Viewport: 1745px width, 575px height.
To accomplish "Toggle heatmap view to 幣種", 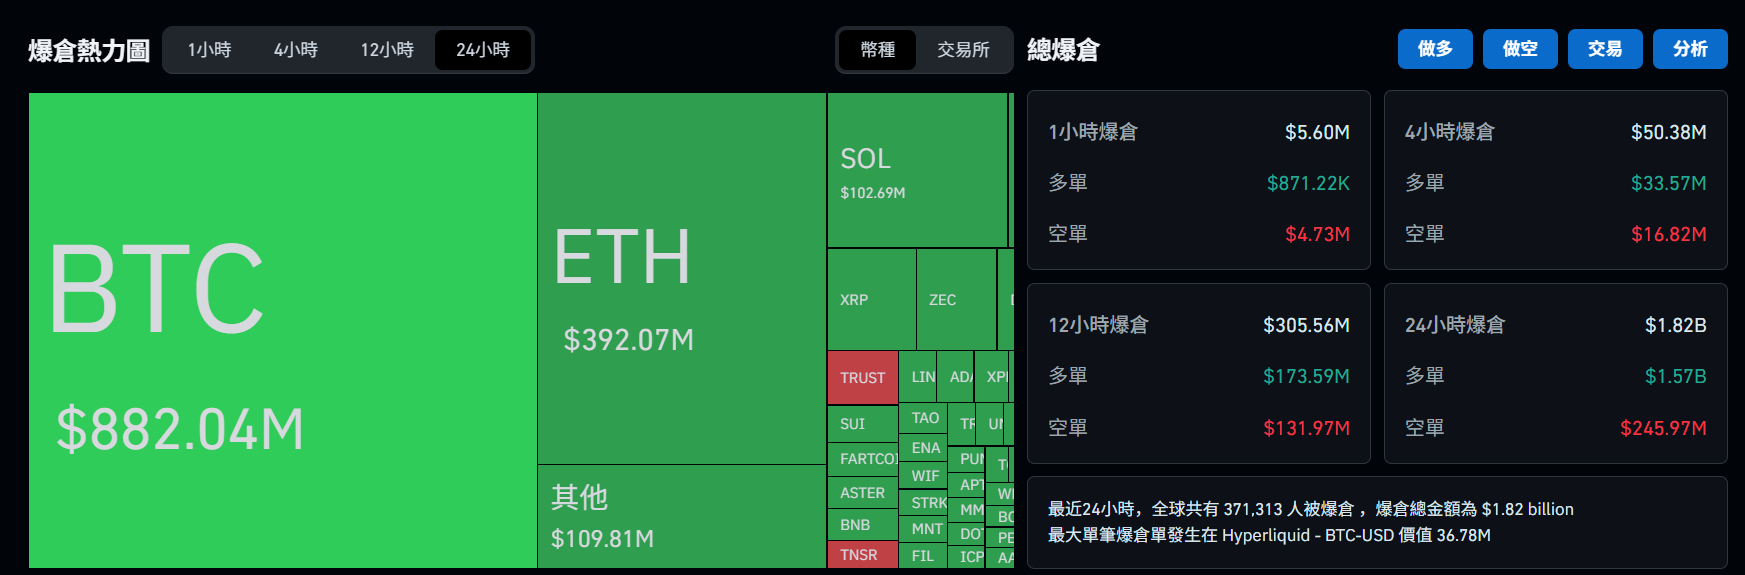I will click(x=877, y=50).
